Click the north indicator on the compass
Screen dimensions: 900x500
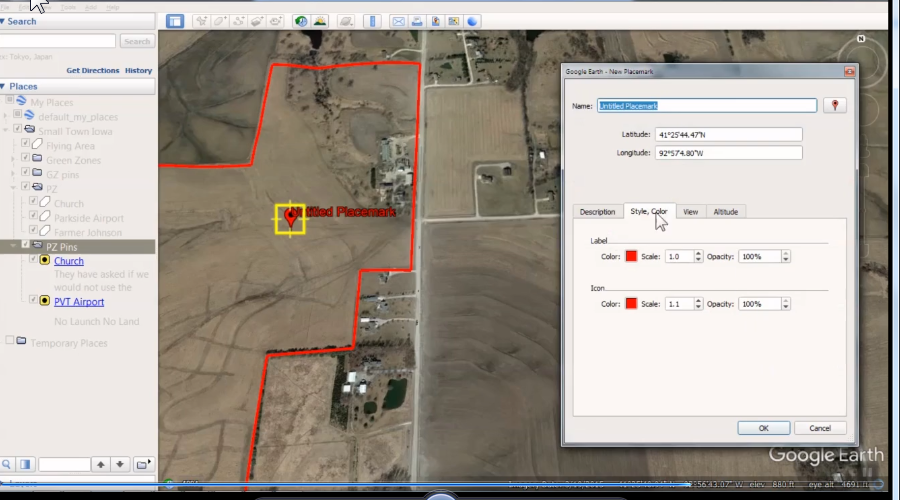click(x=861, y=38)
